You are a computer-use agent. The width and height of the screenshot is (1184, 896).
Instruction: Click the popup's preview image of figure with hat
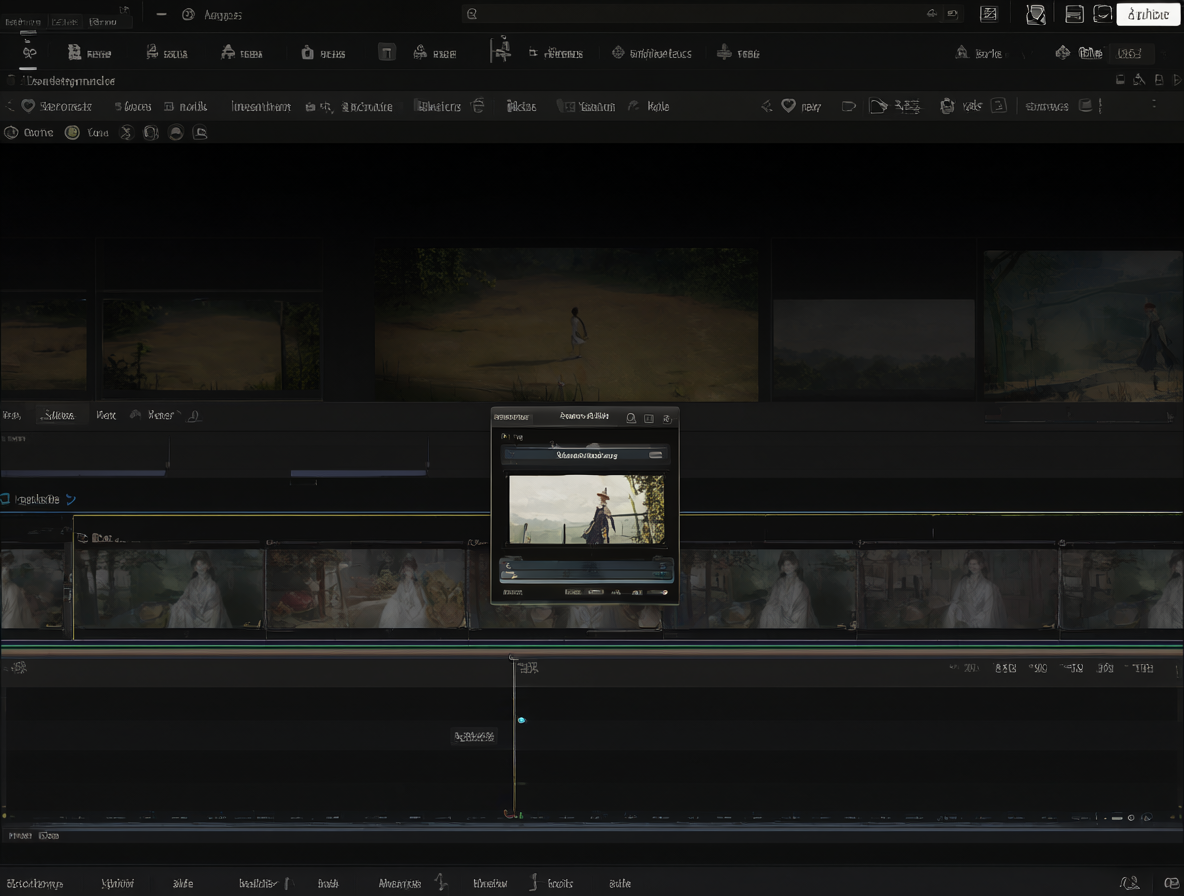click(x=587, y=509)
